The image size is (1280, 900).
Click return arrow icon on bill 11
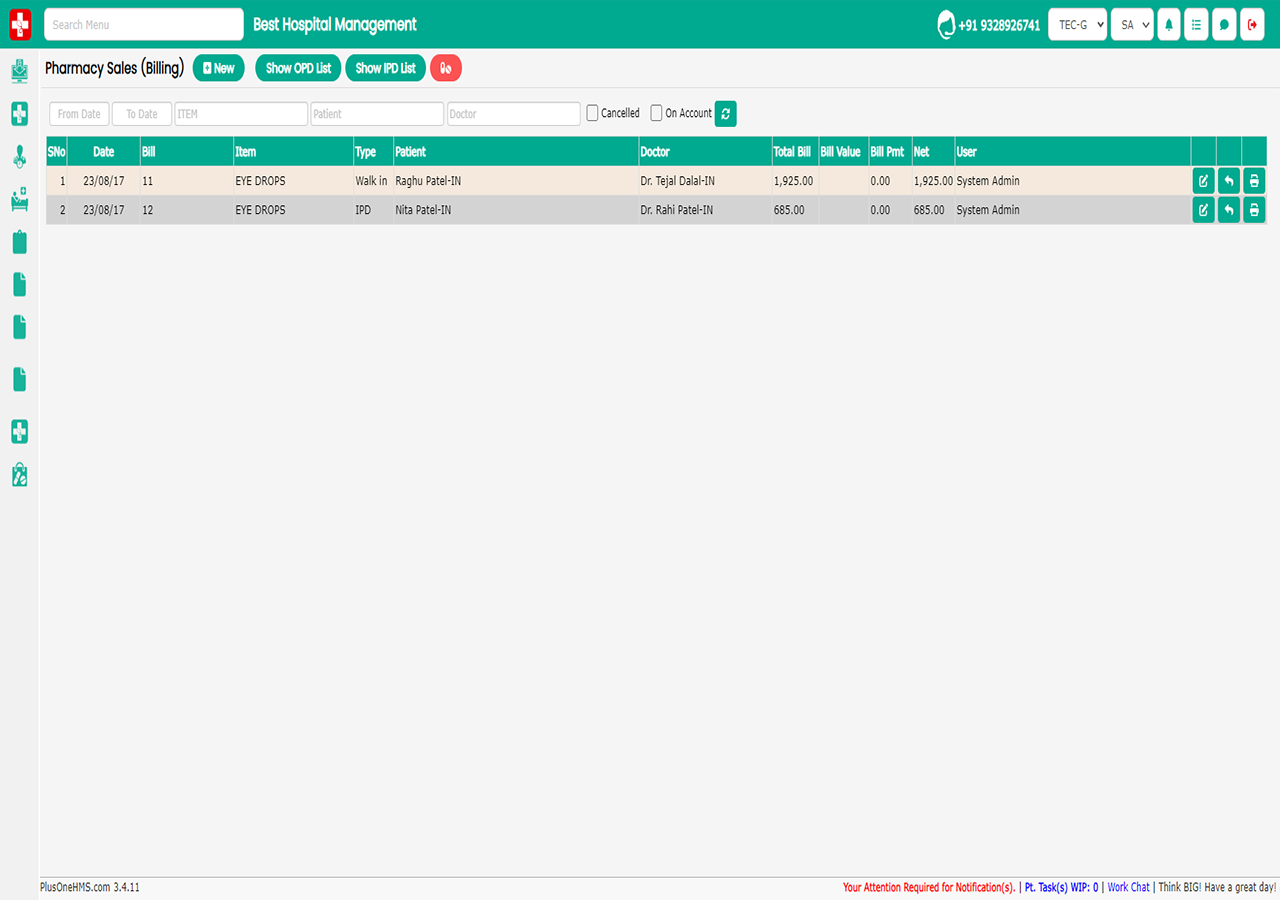tap(1229, 181)
